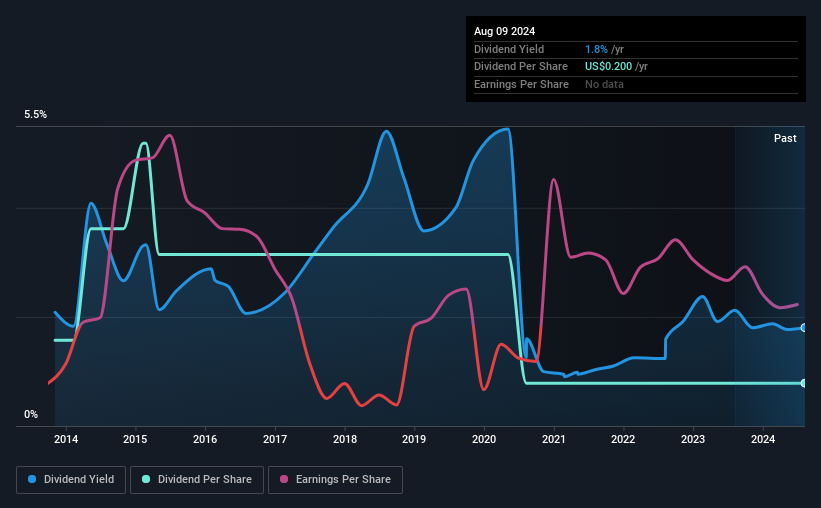Viewport: 821px width, 508px height.
Task: Click the teal Dividend Per Share endpoint marker
Action: coord(804,383)
